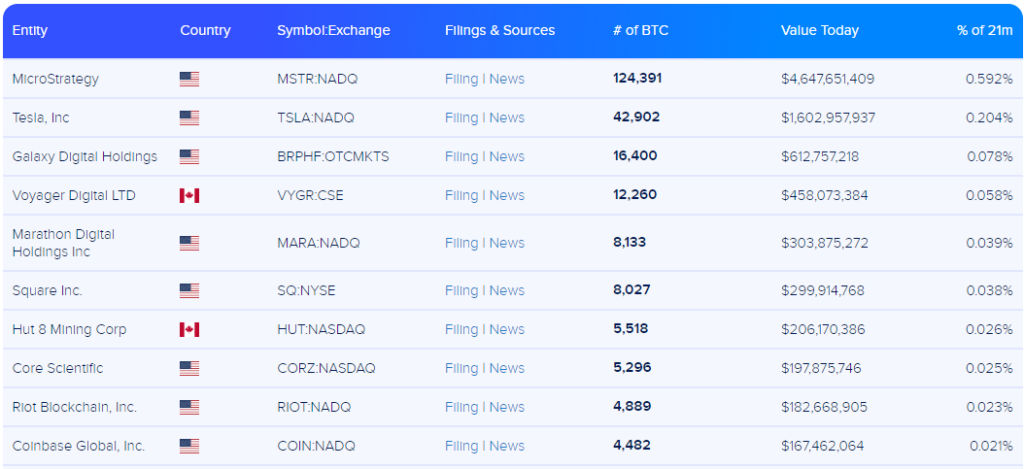Click US flag beside Core Scientific
Viewport: 1024px width, 469px height.
tap(189, 368)
